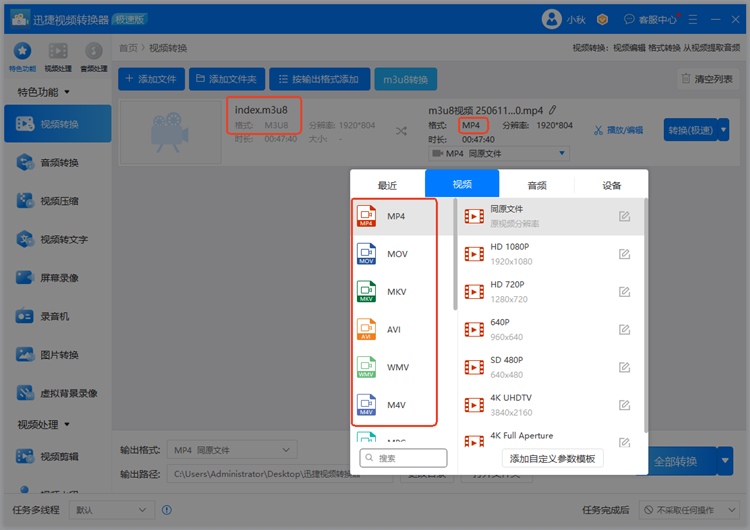Switch to the 视频 tab
750x530 pixels.
[x=462, y=184]
